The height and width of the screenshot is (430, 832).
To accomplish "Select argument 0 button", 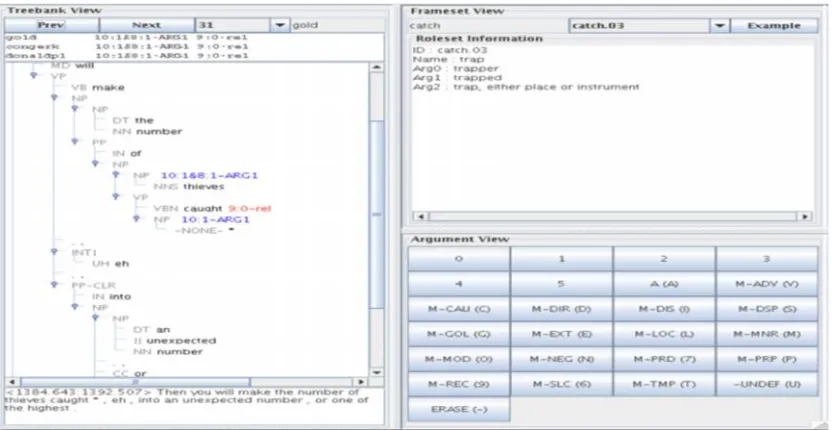I will pyautogui.click(x=459, y=259).
